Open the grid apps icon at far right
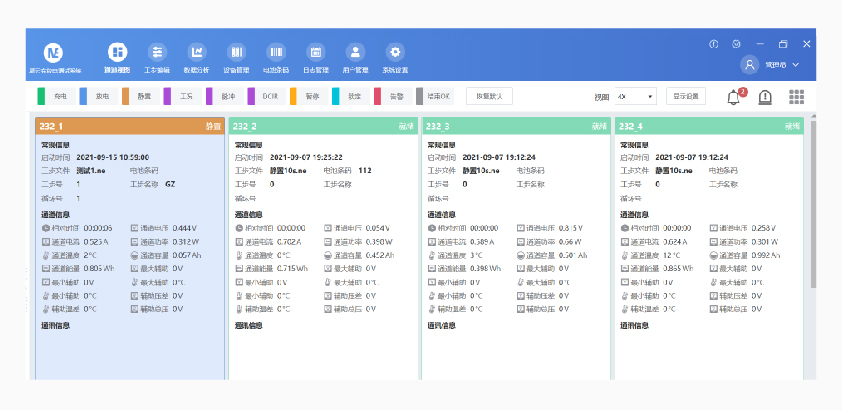 click(797, 97)
